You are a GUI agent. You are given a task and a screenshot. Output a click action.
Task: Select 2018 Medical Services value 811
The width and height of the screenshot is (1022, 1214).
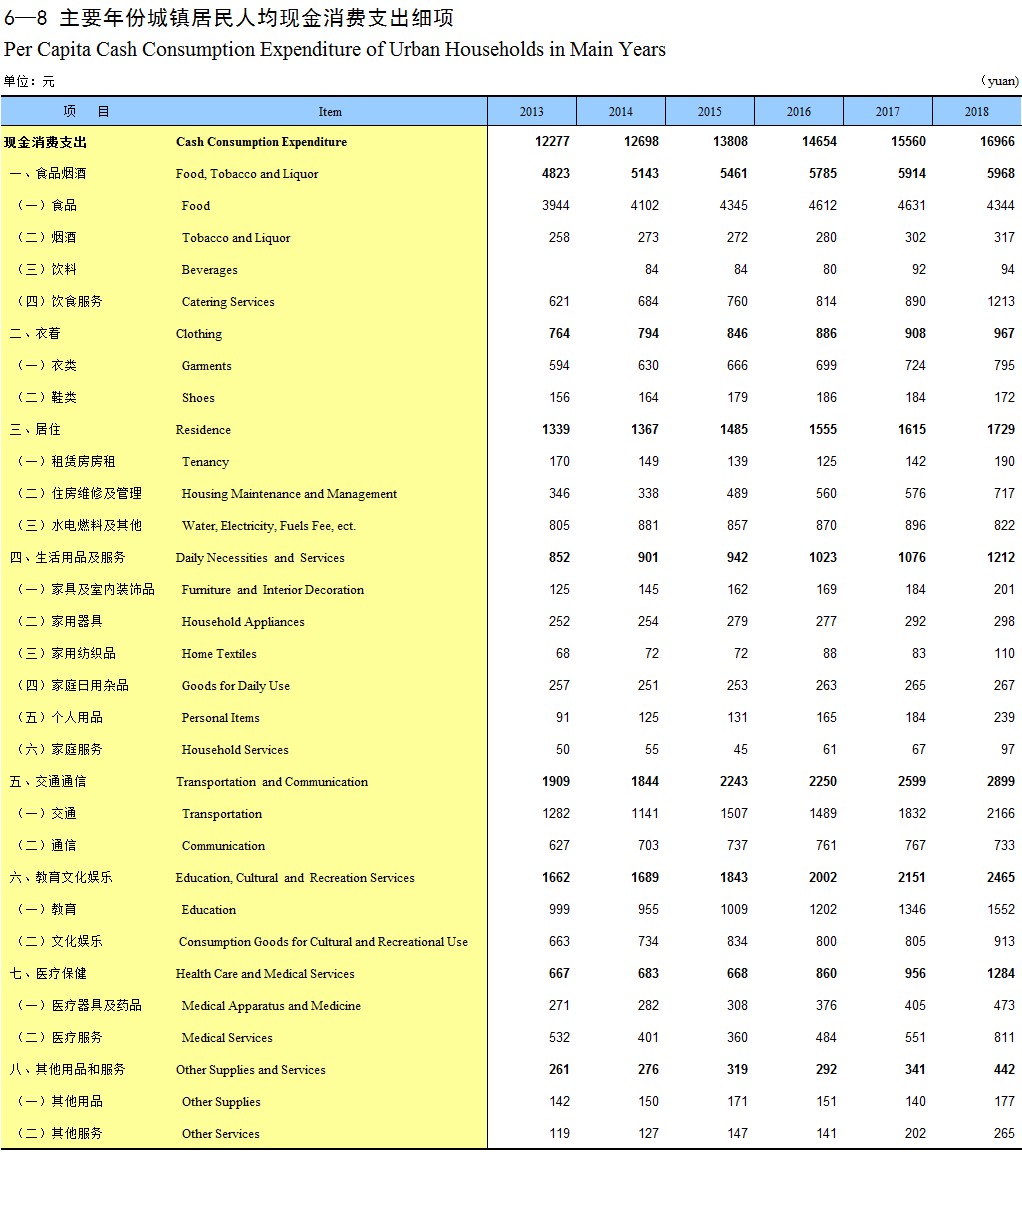[1004, 1038]
